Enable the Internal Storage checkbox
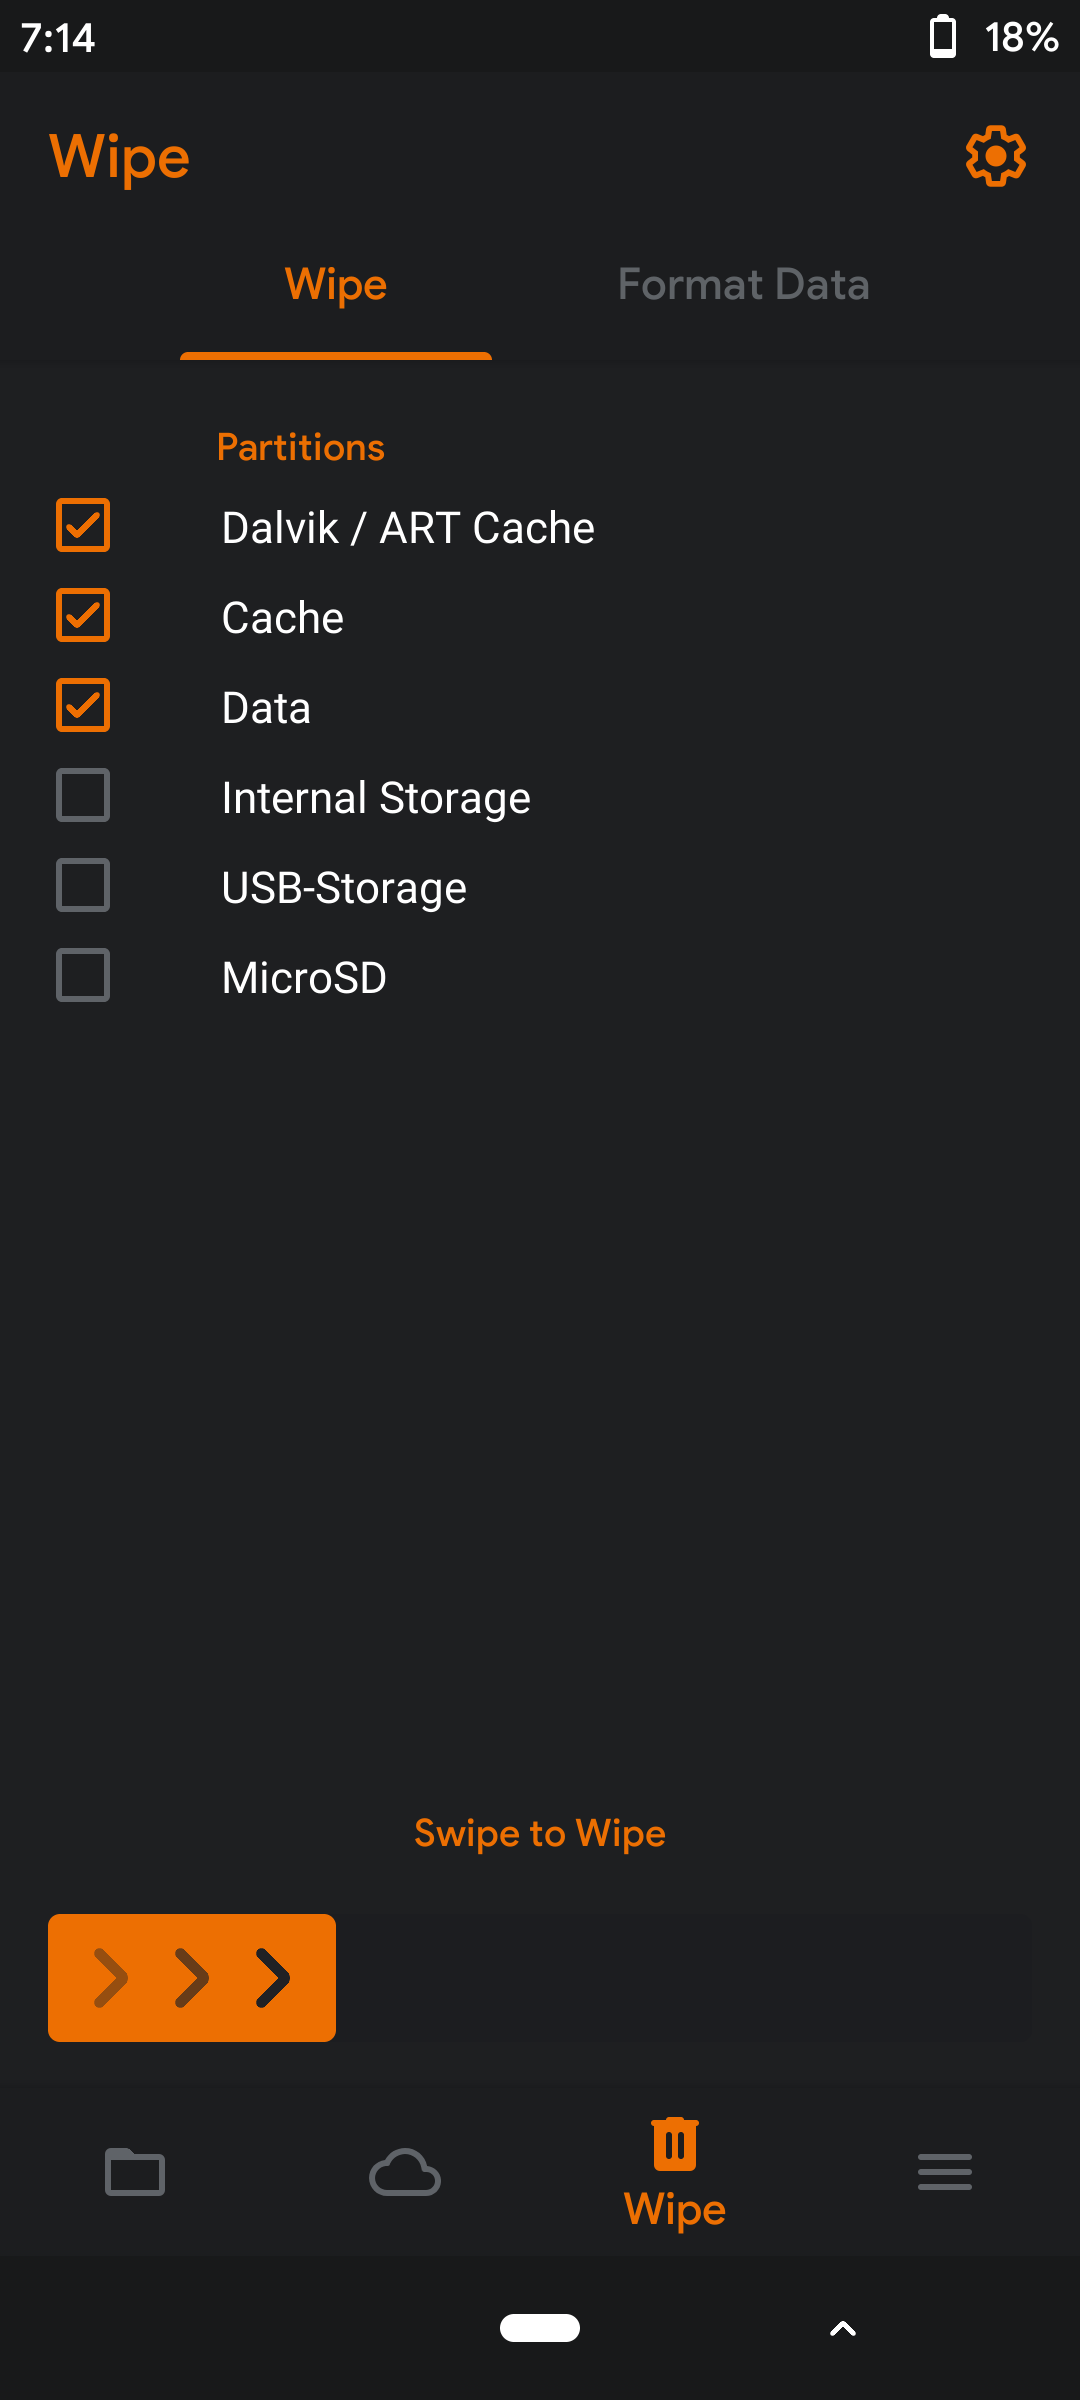The height and width of the screenshot is (2400, 1080). 83,796
